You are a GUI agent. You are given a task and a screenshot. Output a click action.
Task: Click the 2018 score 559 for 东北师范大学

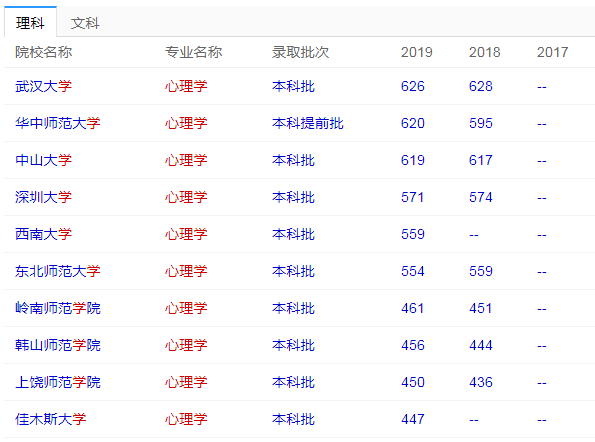point(481,271)
